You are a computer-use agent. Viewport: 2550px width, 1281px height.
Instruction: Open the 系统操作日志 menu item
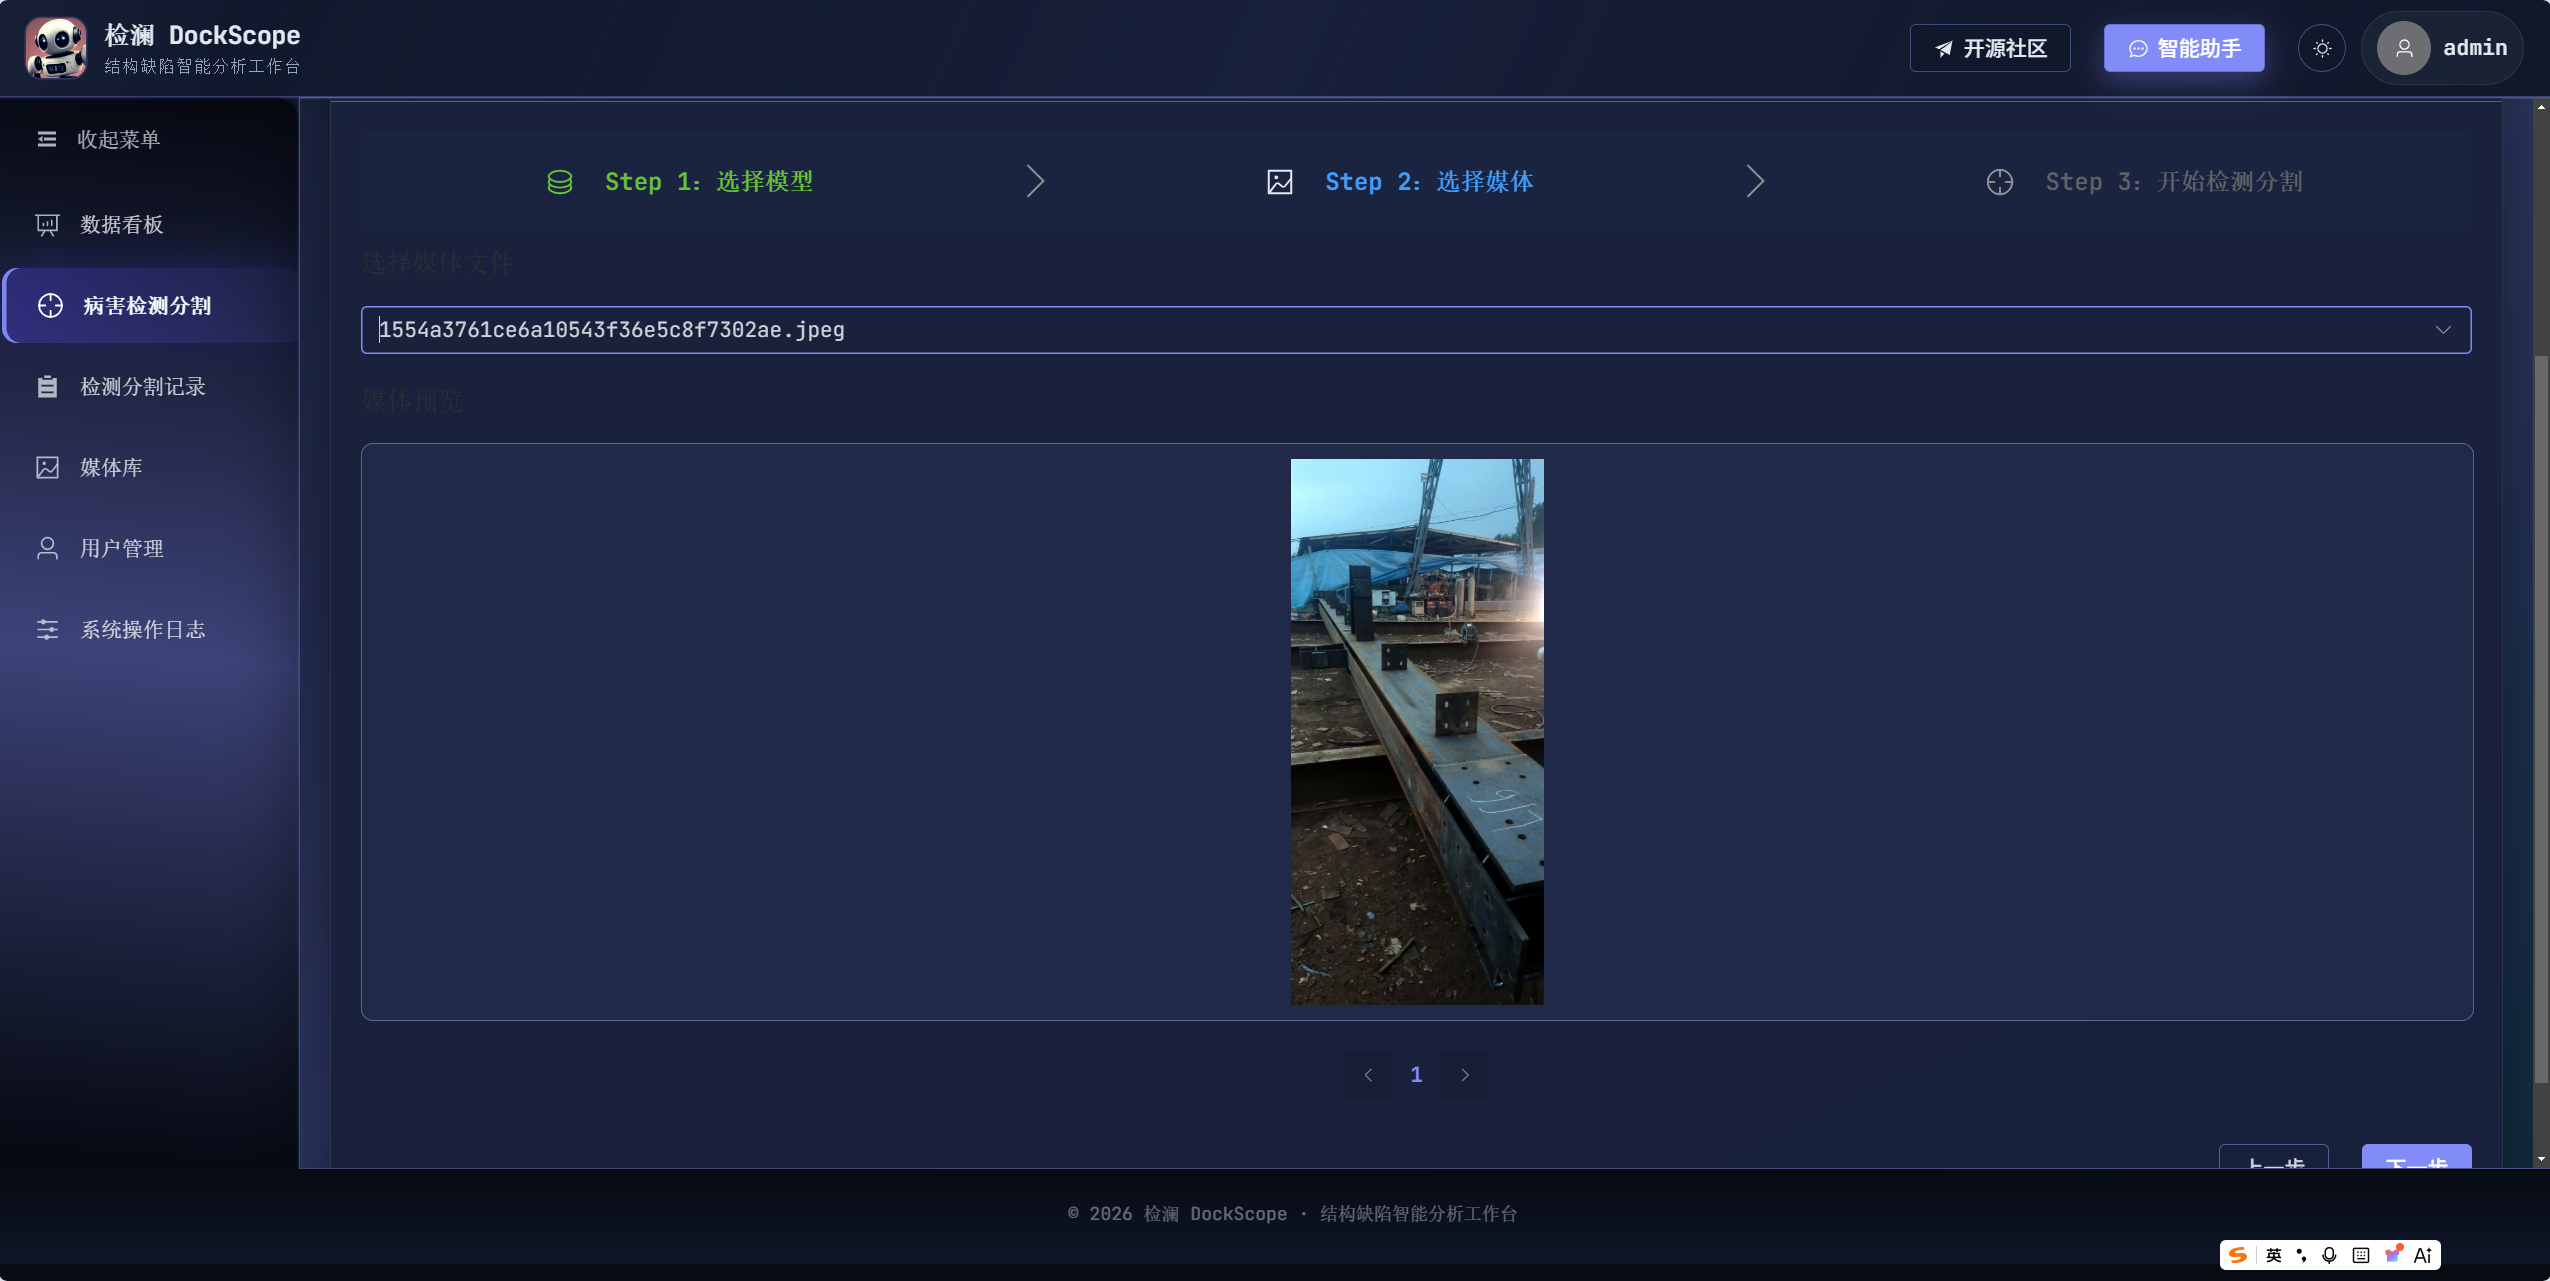pyautogui.click(x=150, y=630)
